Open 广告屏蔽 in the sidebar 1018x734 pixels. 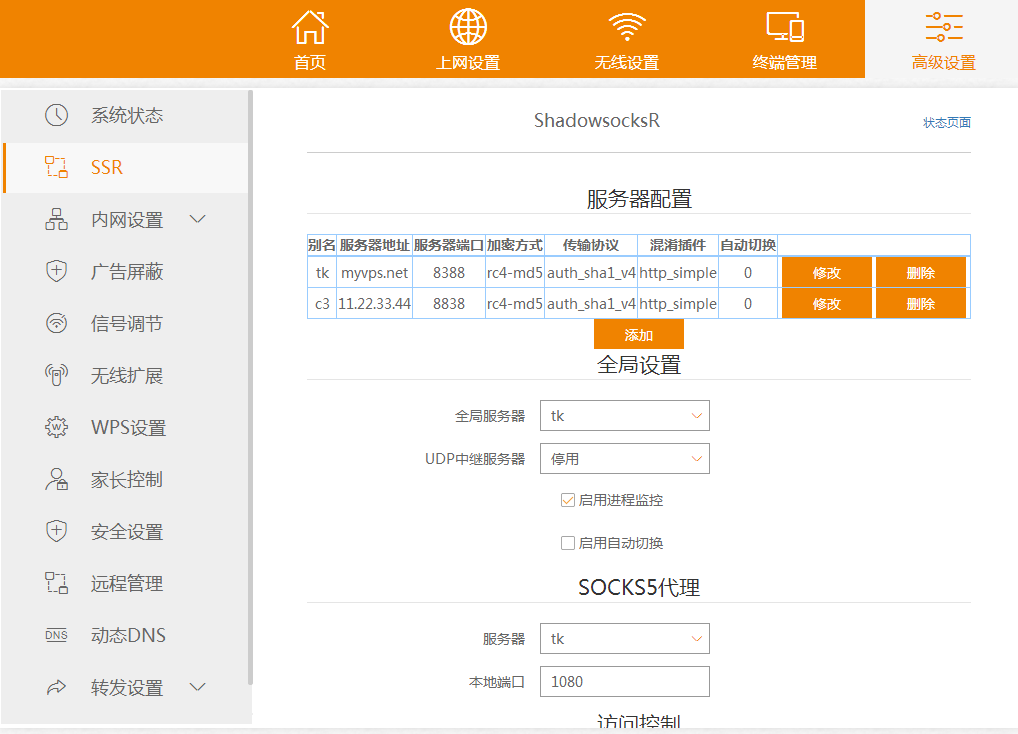[125, 271]
